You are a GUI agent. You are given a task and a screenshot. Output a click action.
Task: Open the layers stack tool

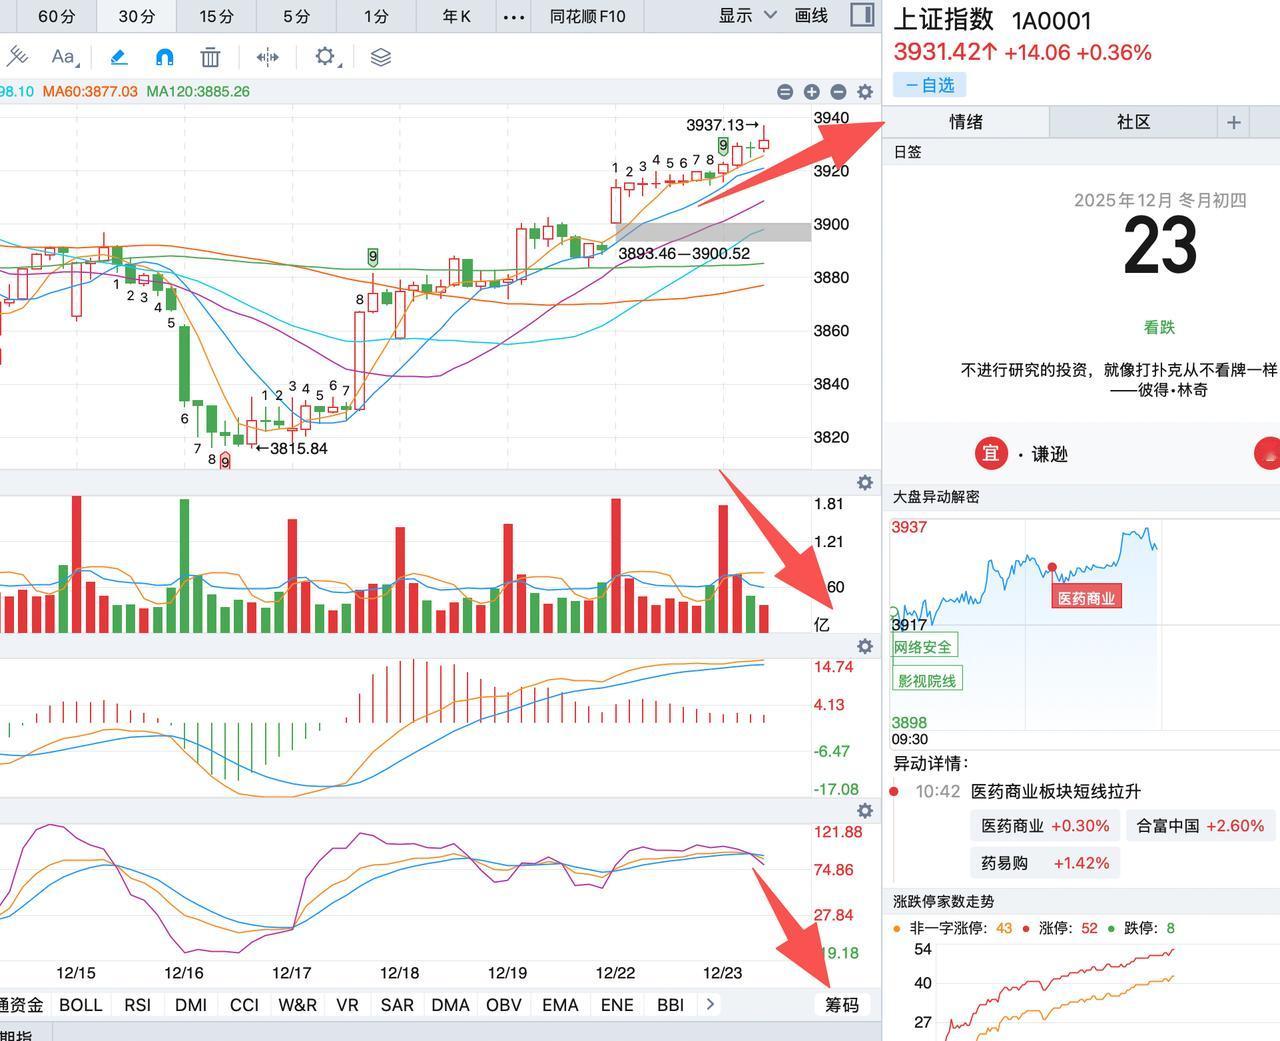tap(379, 57)
